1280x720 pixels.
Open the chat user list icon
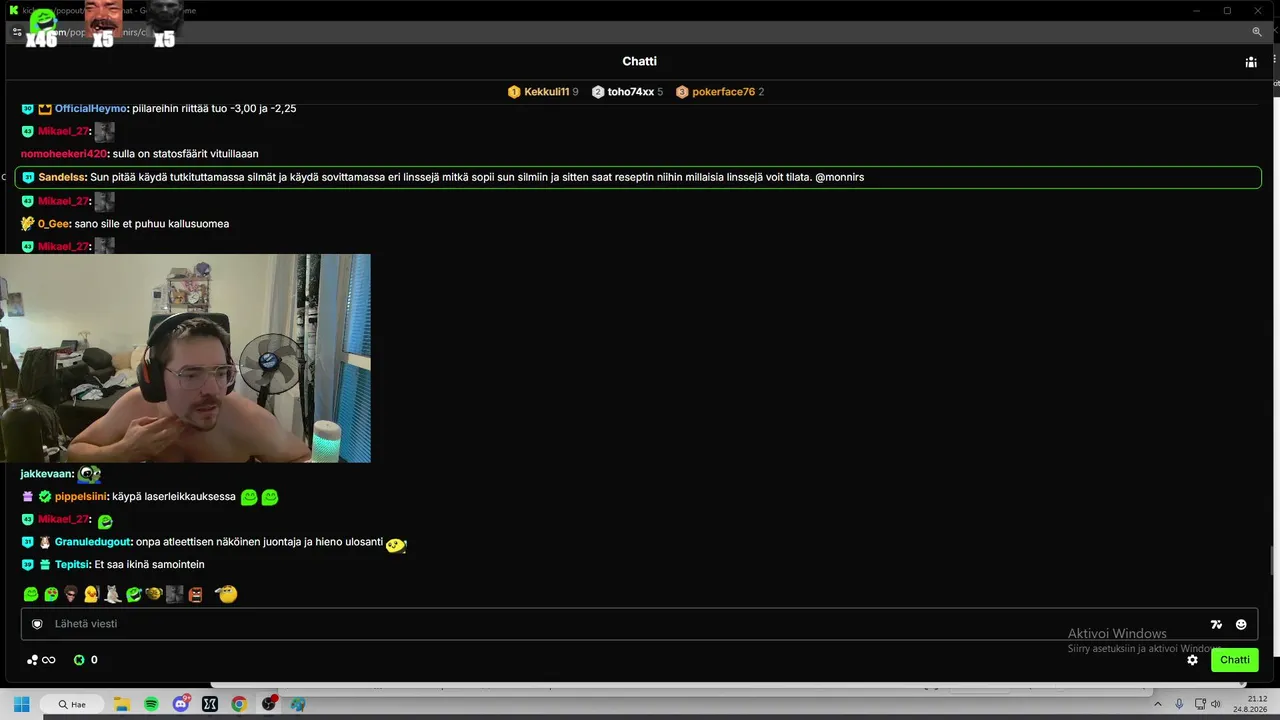coord(1251,62)
